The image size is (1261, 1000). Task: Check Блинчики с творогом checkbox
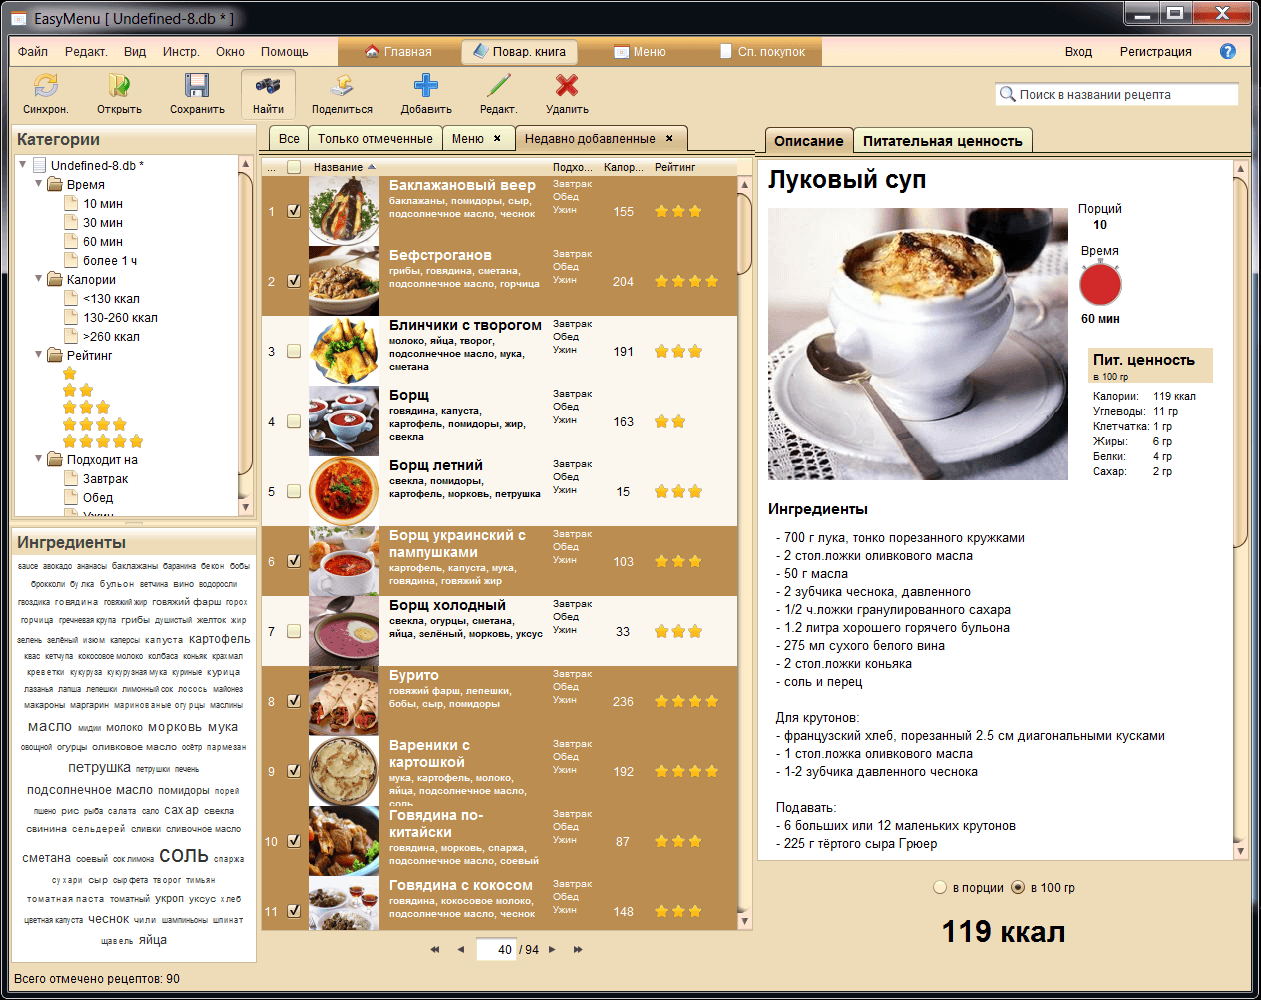294,351
